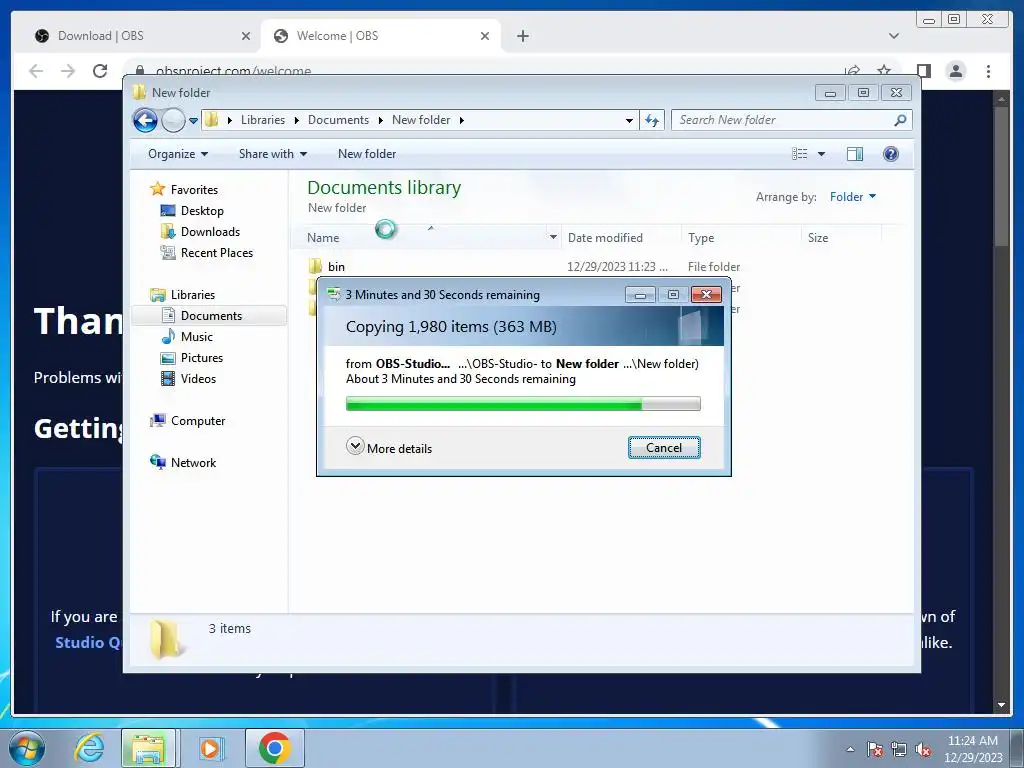The height and width of the screenshot is (768, 1024).
Task: Open recent locations arrow beside Forward button
Action: pos(193,121)
